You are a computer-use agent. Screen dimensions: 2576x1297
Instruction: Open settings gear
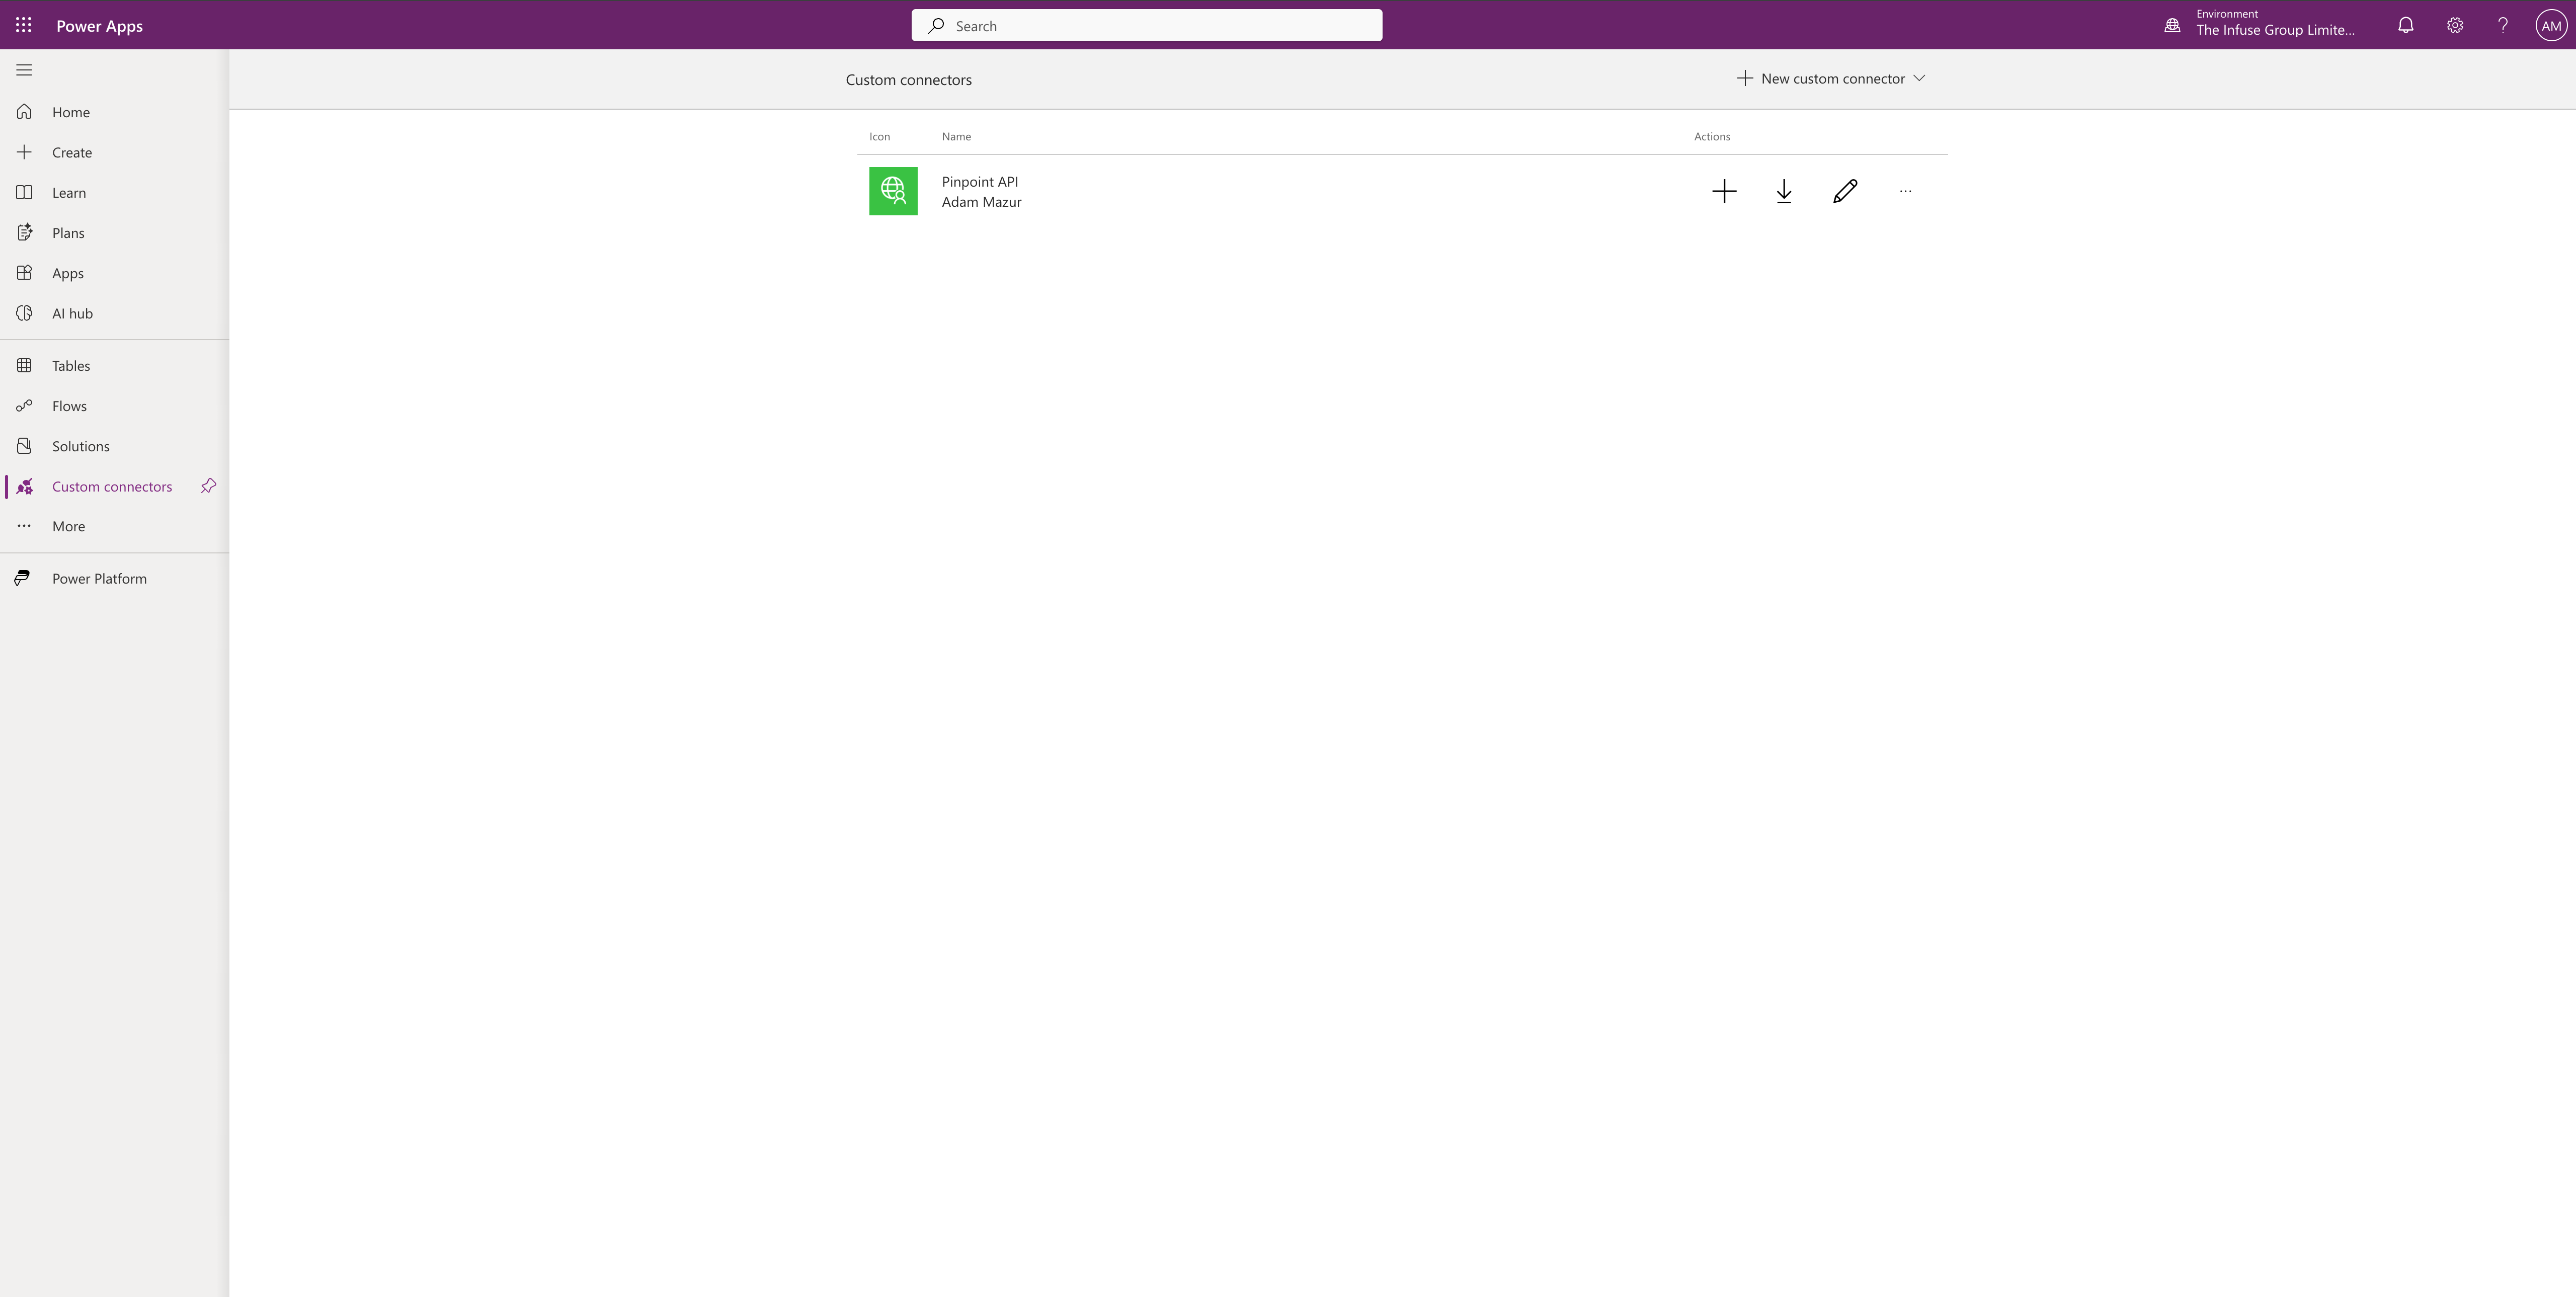2454,25
